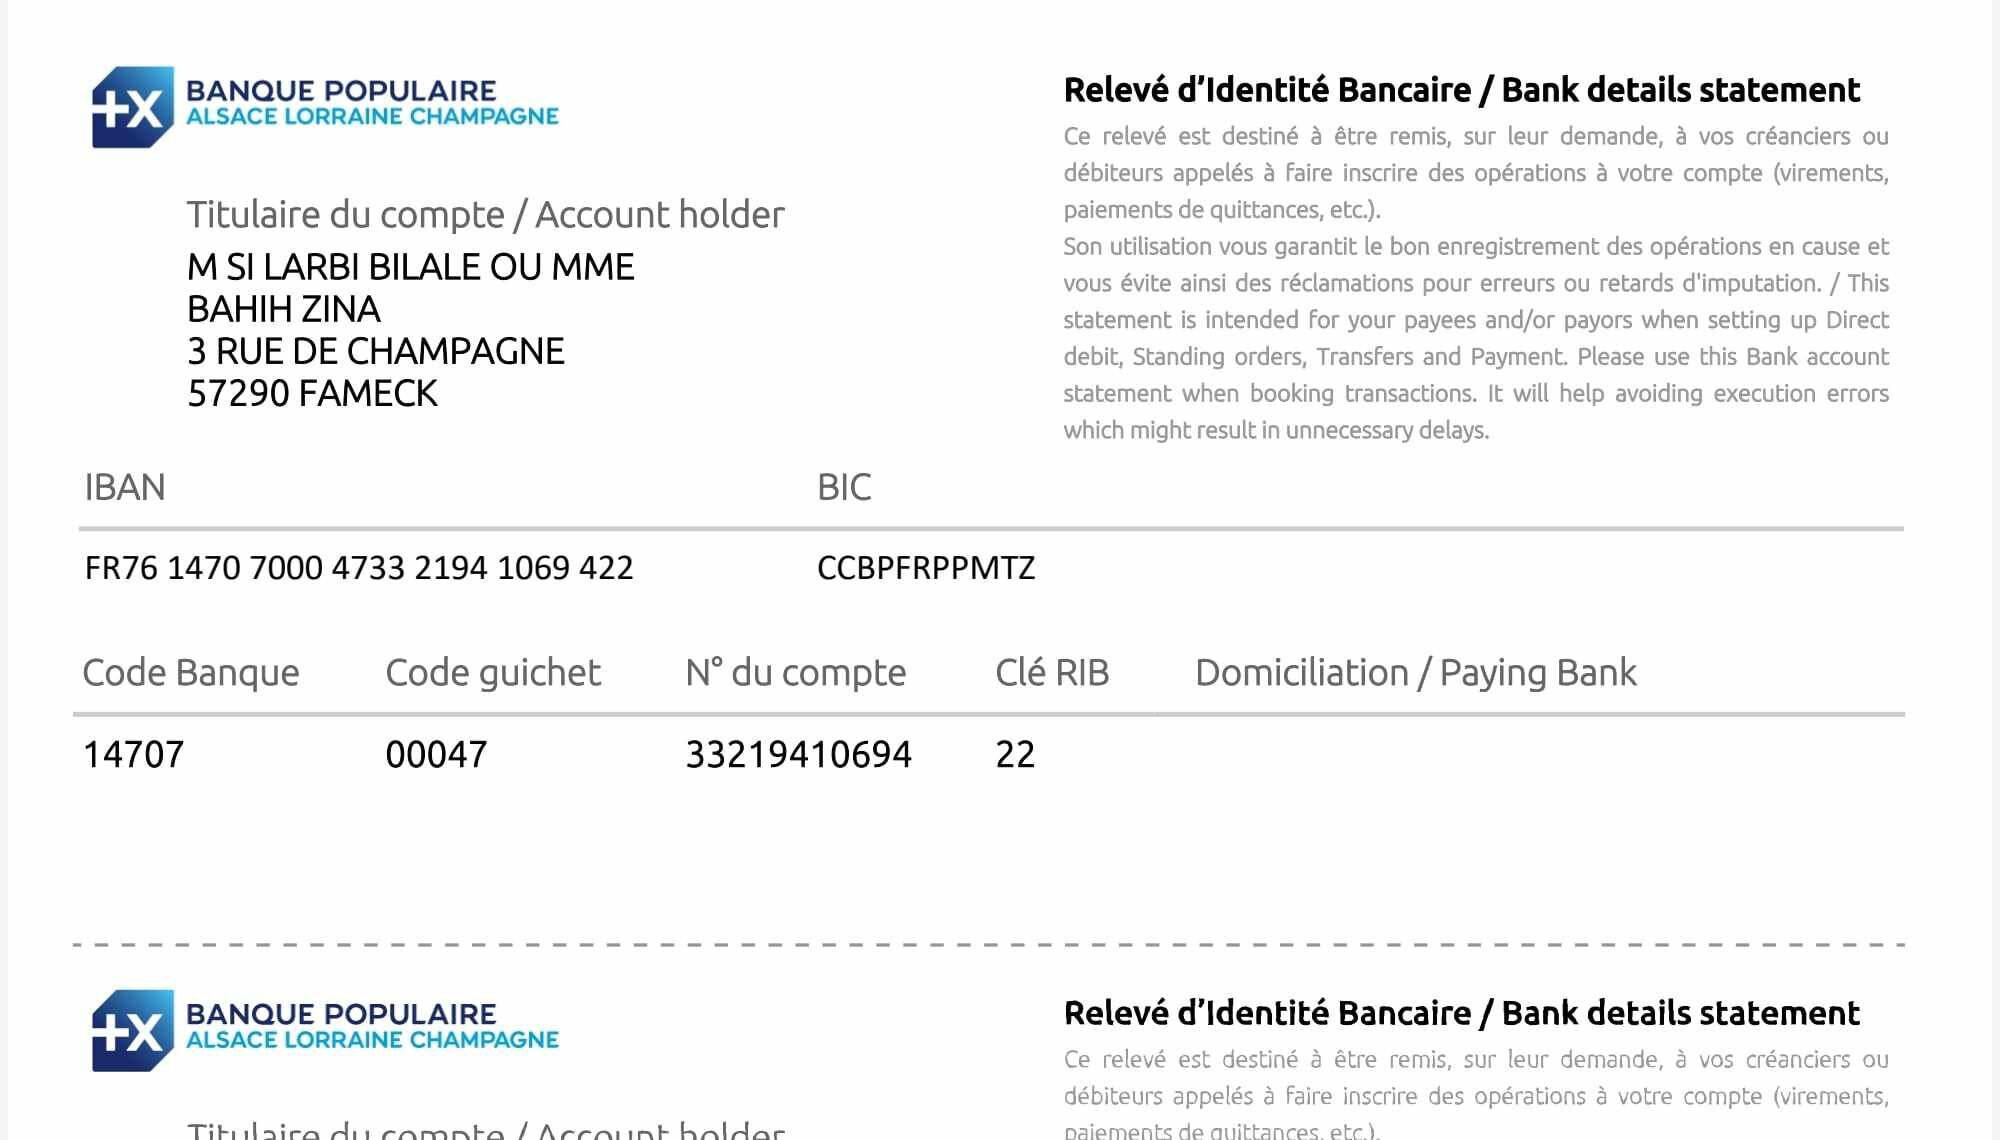The width and height of the screenshot is (2000, 1140).
Task: Click the Clé RIB value 22
Action: (x=1015, y=754)
